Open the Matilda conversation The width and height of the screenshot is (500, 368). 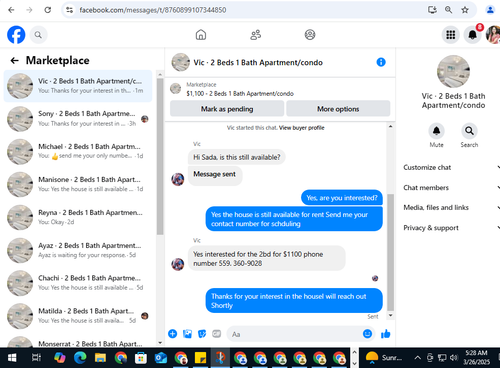[78, 316]
